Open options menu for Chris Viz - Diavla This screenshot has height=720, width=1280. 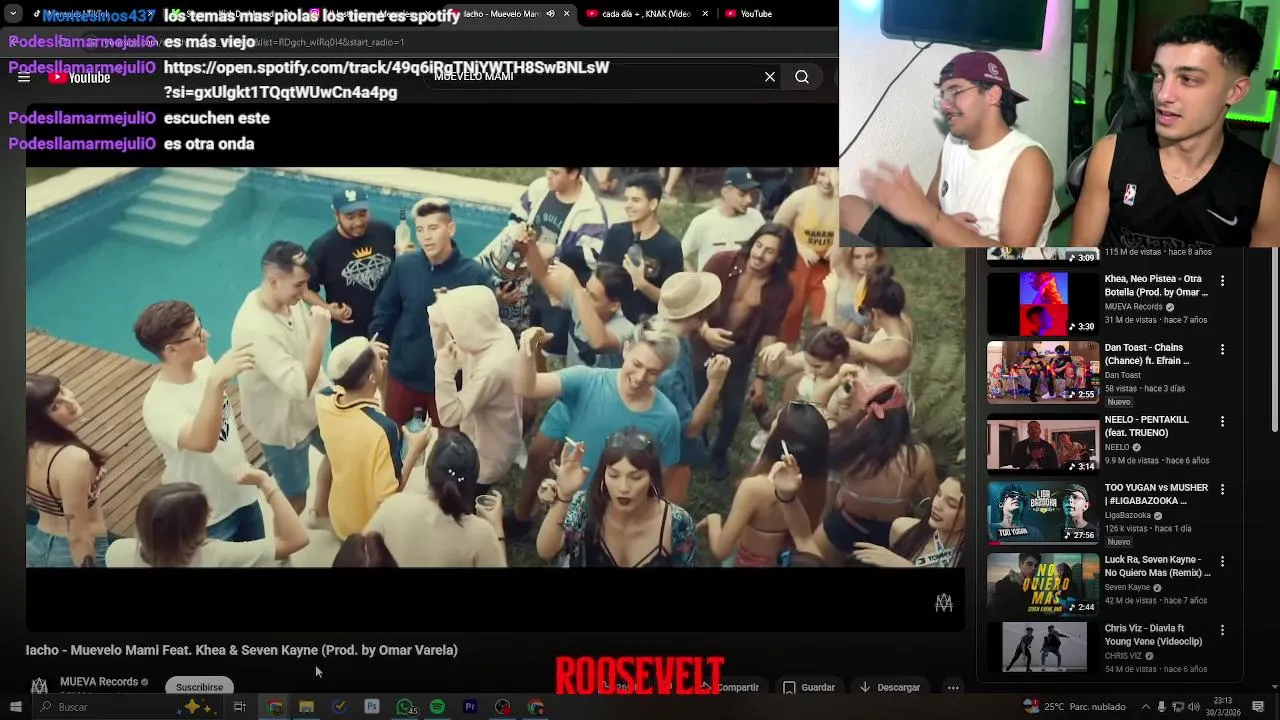pos(1222,630)
